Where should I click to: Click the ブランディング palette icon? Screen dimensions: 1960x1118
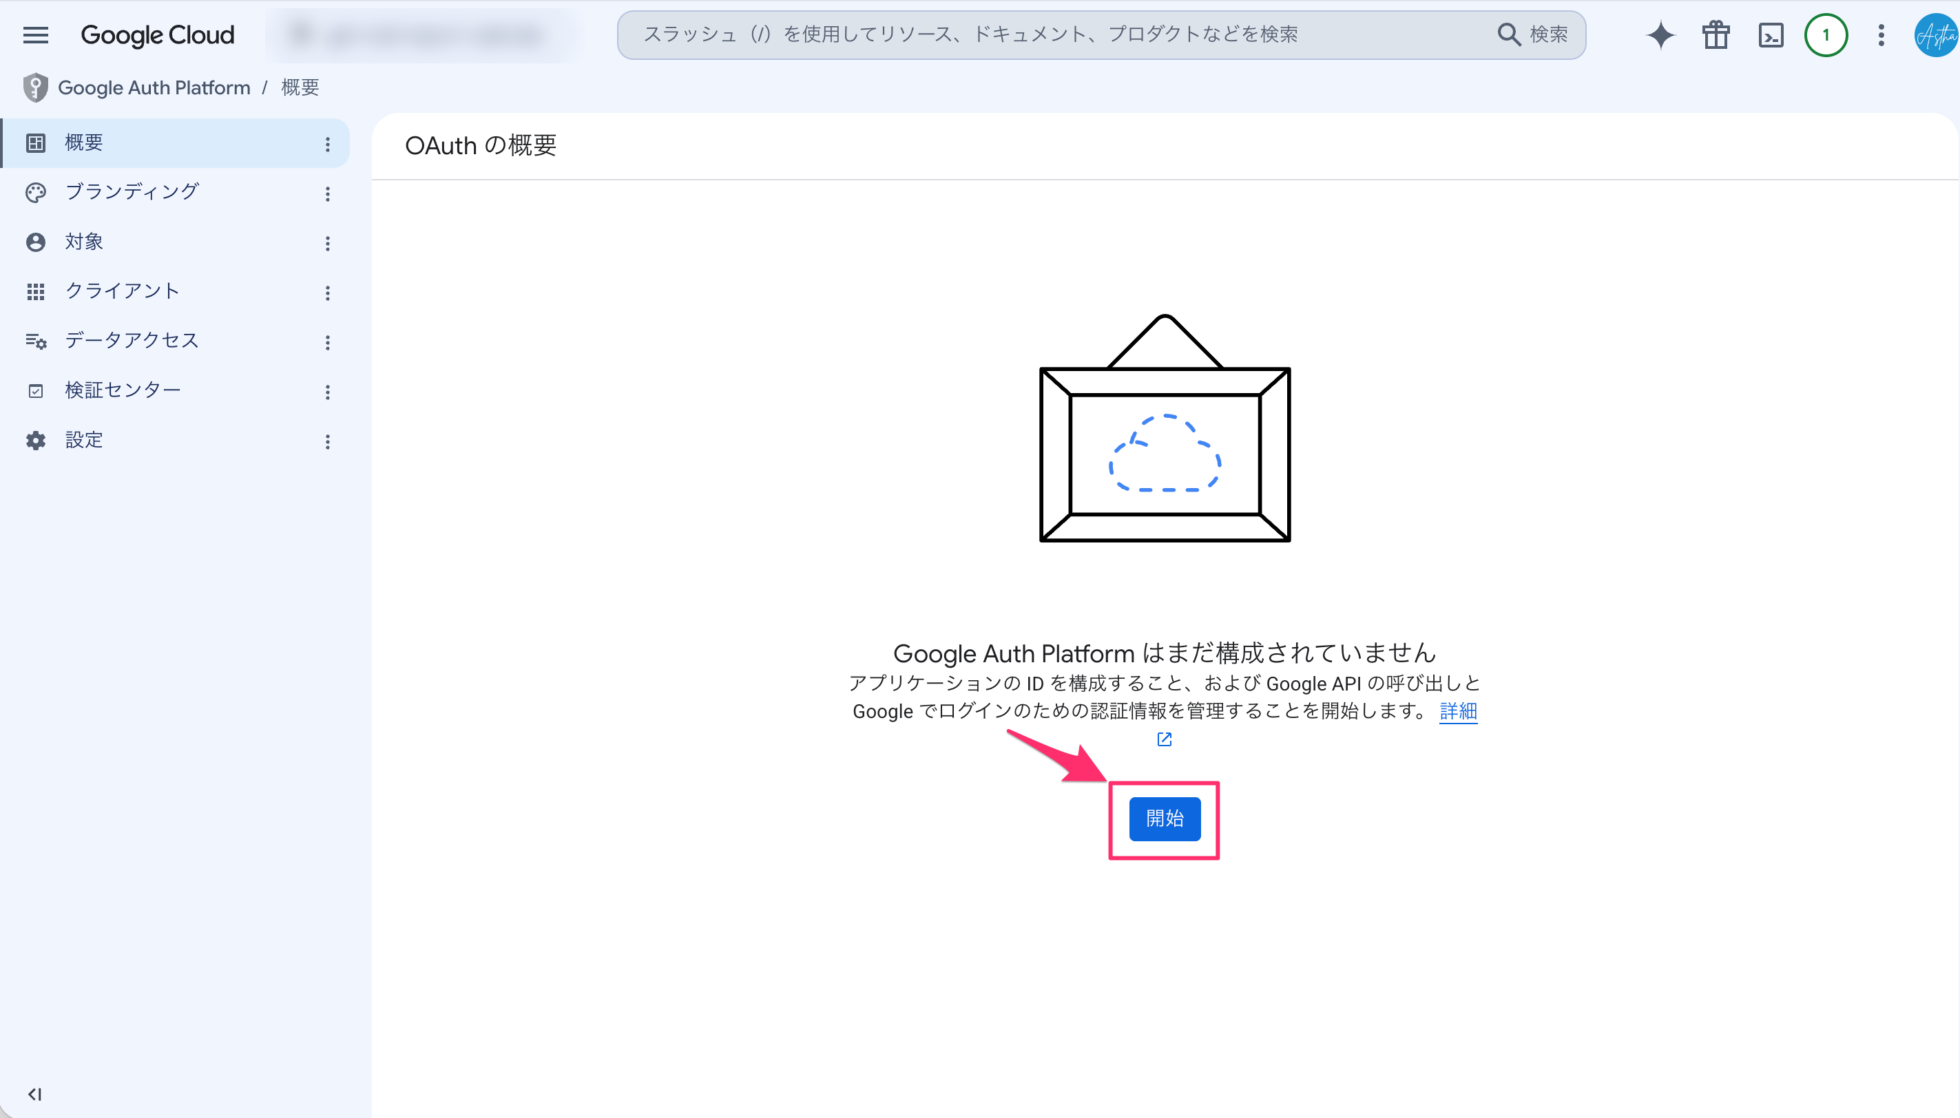pyautogui.click(x=36, y=192)
